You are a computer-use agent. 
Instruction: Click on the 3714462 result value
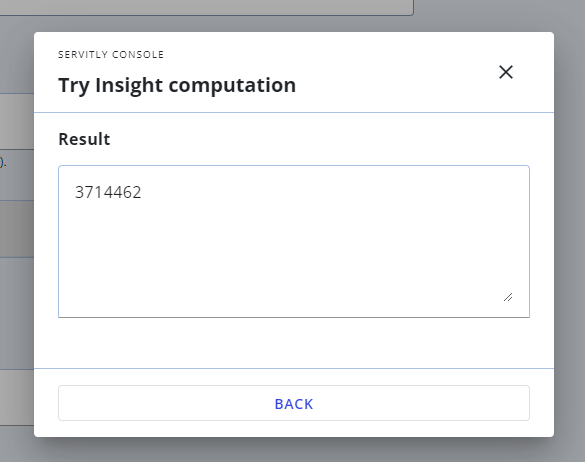point(108,193)
